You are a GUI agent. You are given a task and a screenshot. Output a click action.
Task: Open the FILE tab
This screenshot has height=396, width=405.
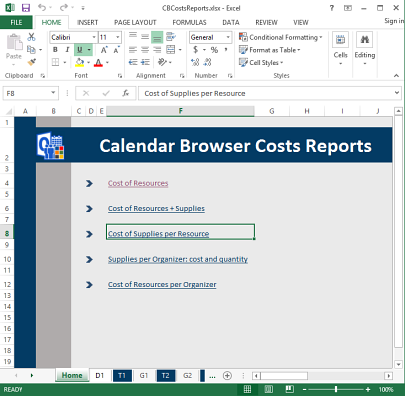[x=16, y=22]
